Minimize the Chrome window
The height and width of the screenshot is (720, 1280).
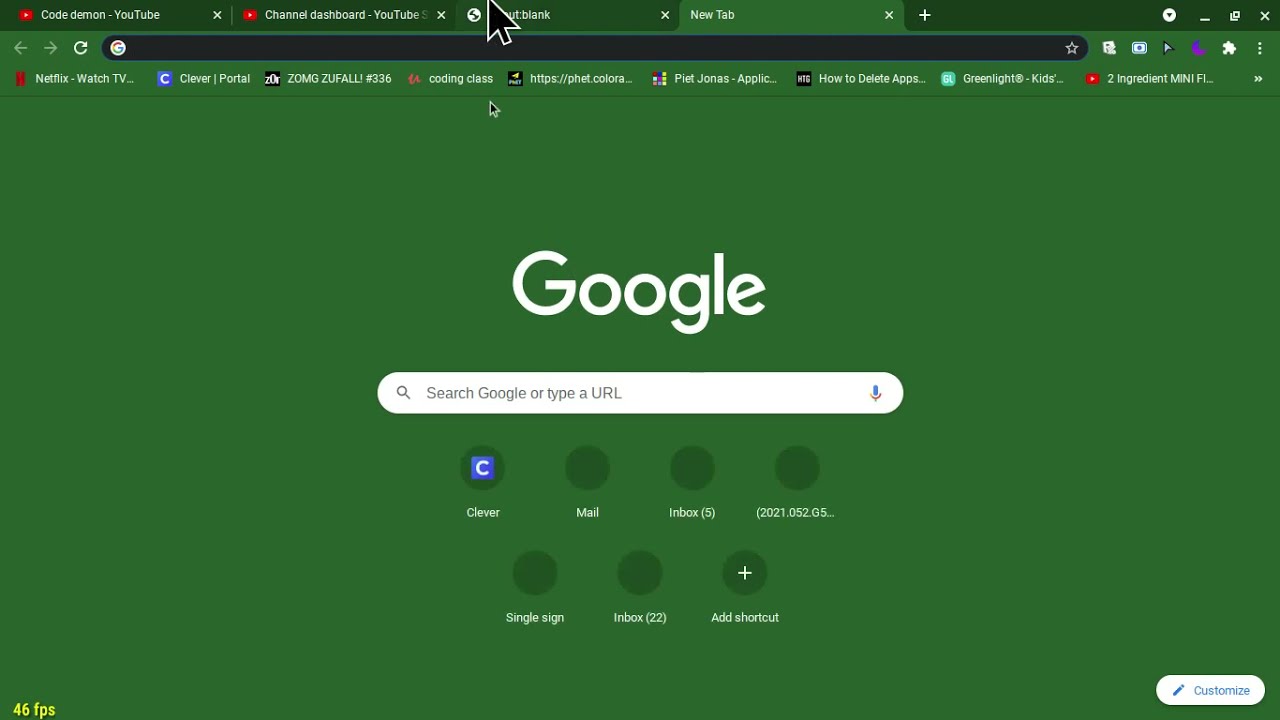1205,15
